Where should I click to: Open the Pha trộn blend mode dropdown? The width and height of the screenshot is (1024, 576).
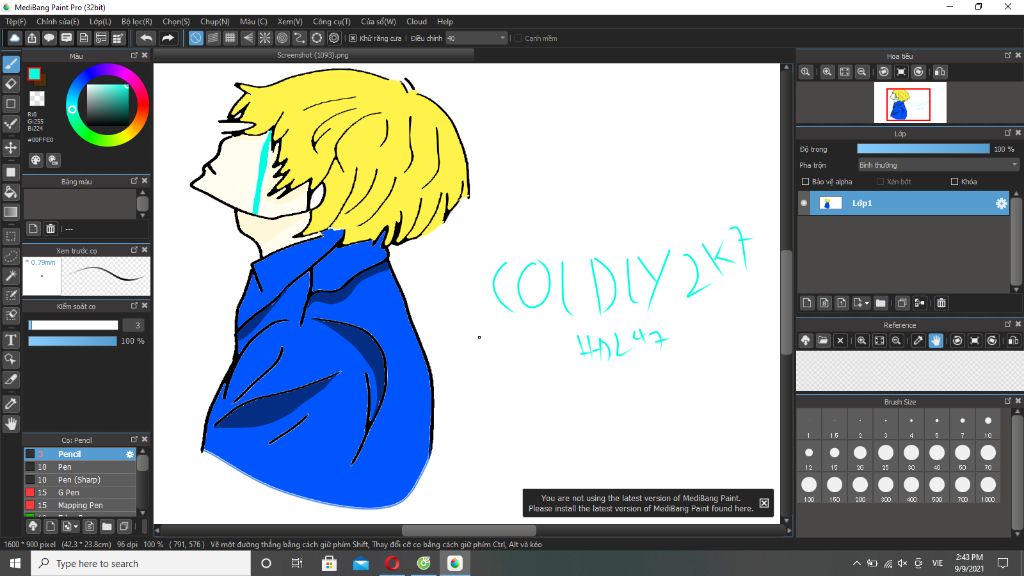point(938,165)
